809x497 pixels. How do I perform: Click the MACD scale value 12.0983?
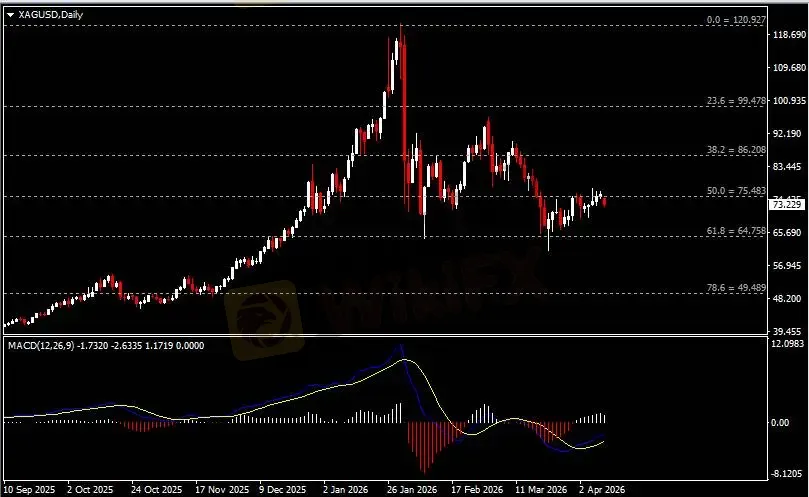(789, 344)
